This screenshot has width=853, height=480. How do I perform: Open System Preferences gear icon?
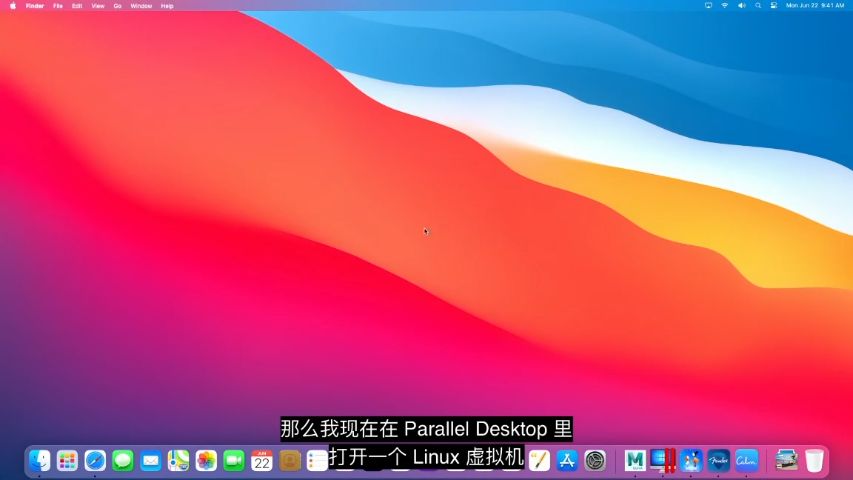tap(595, 460)
